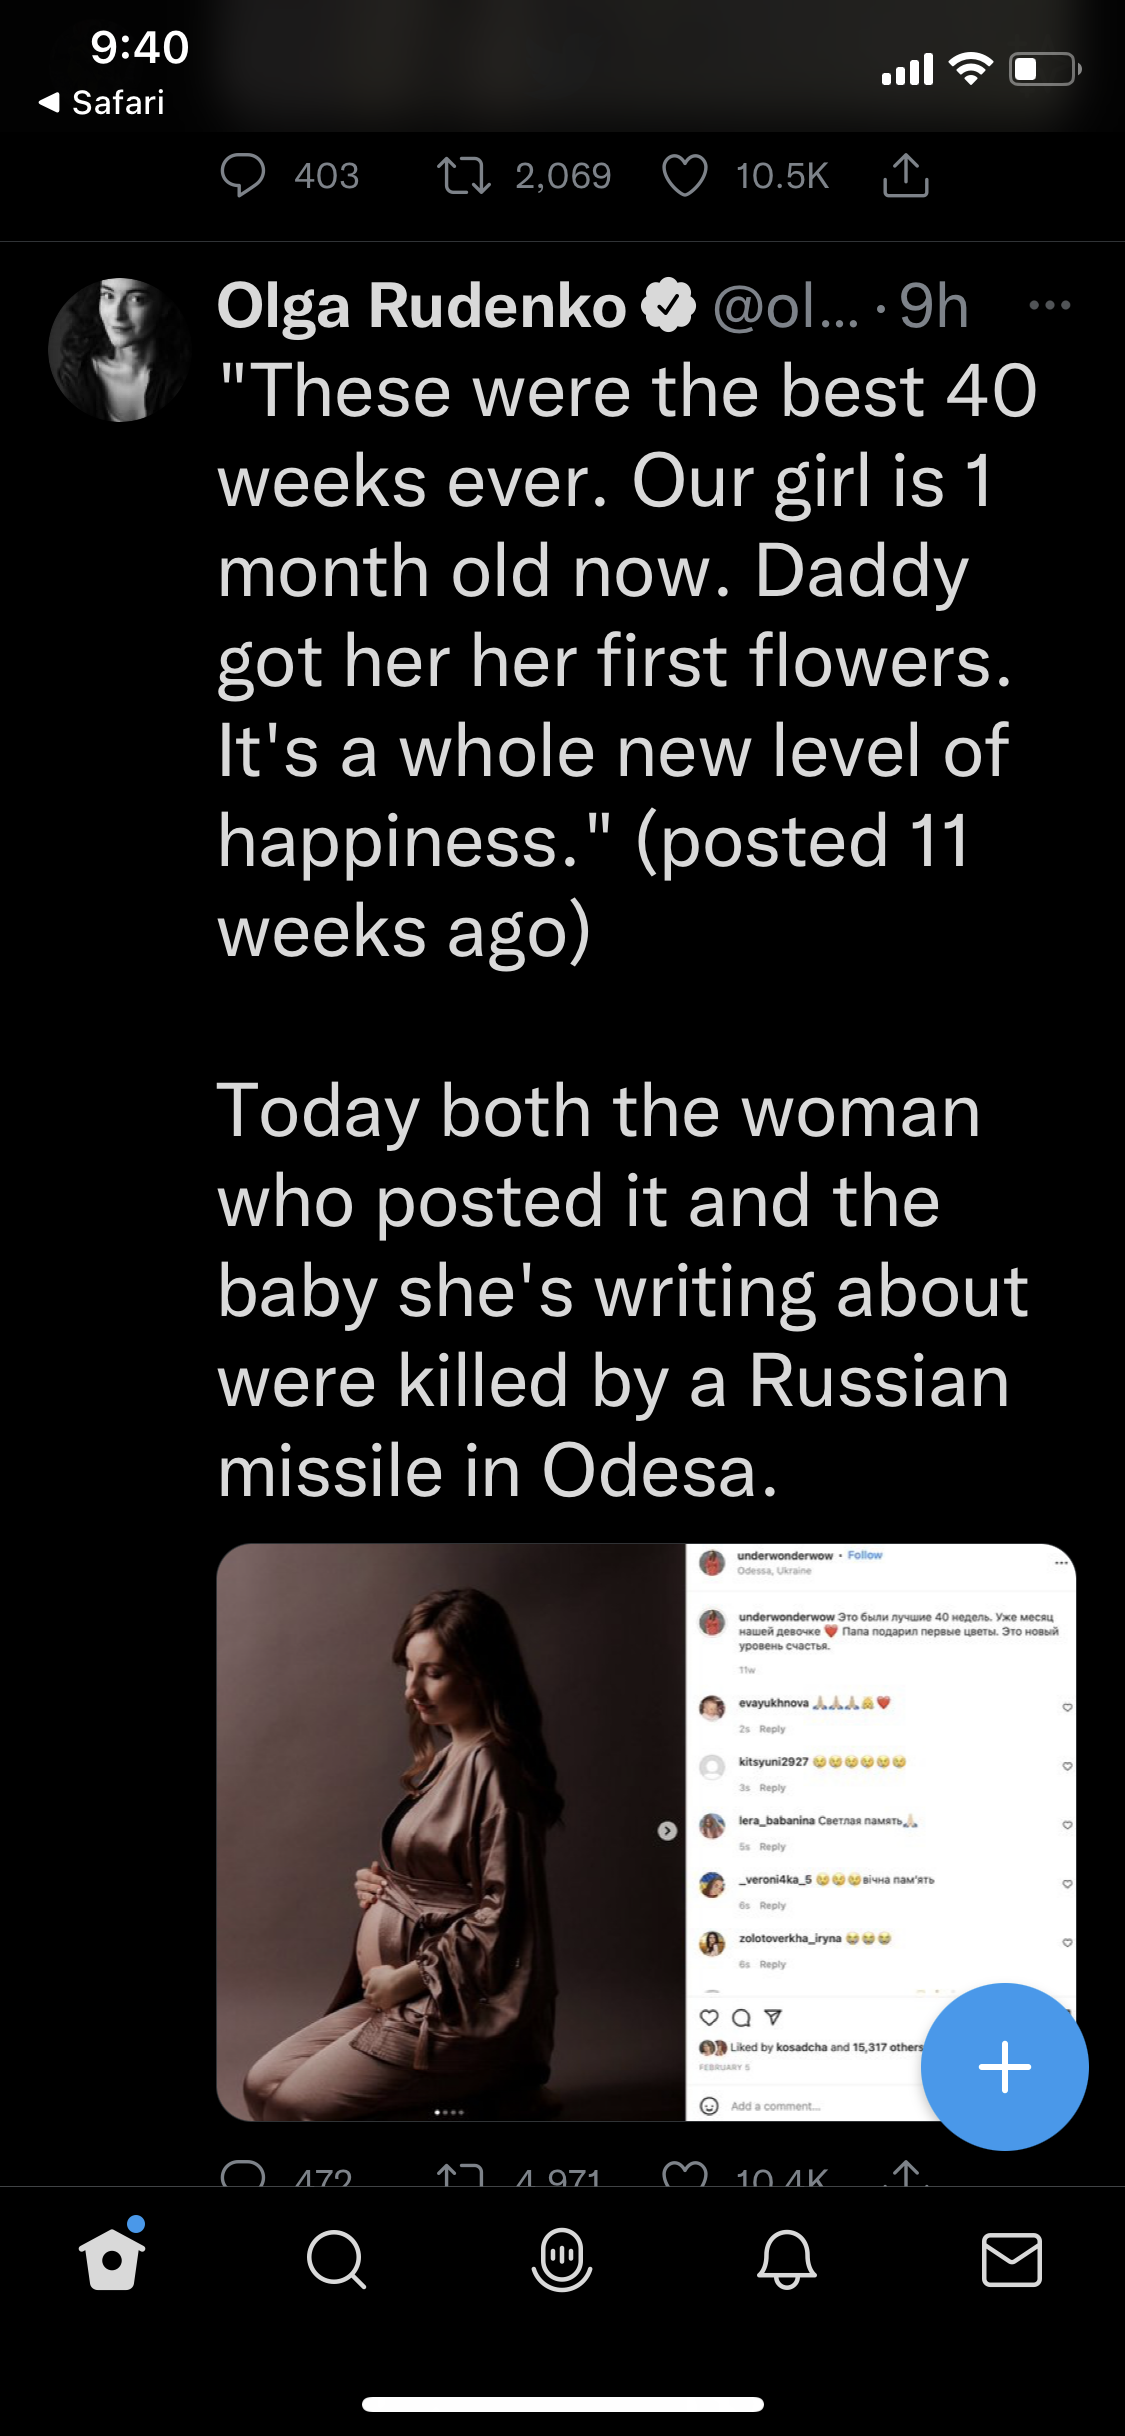
Task: Open the Notifications bell tab
Action: point(787,2260)
